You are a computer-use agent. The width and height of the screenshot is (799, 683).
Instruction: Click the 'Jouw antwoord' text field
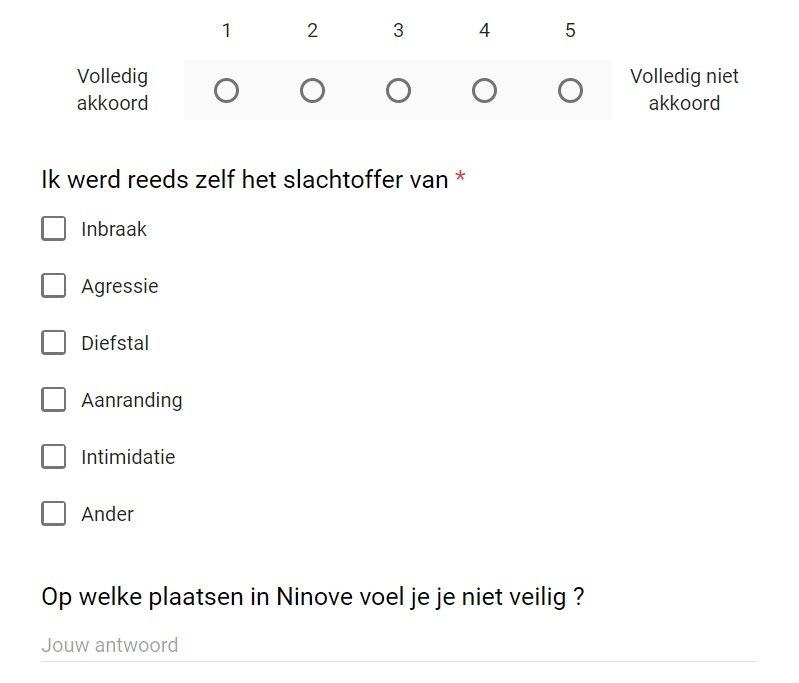click(398, 645)
